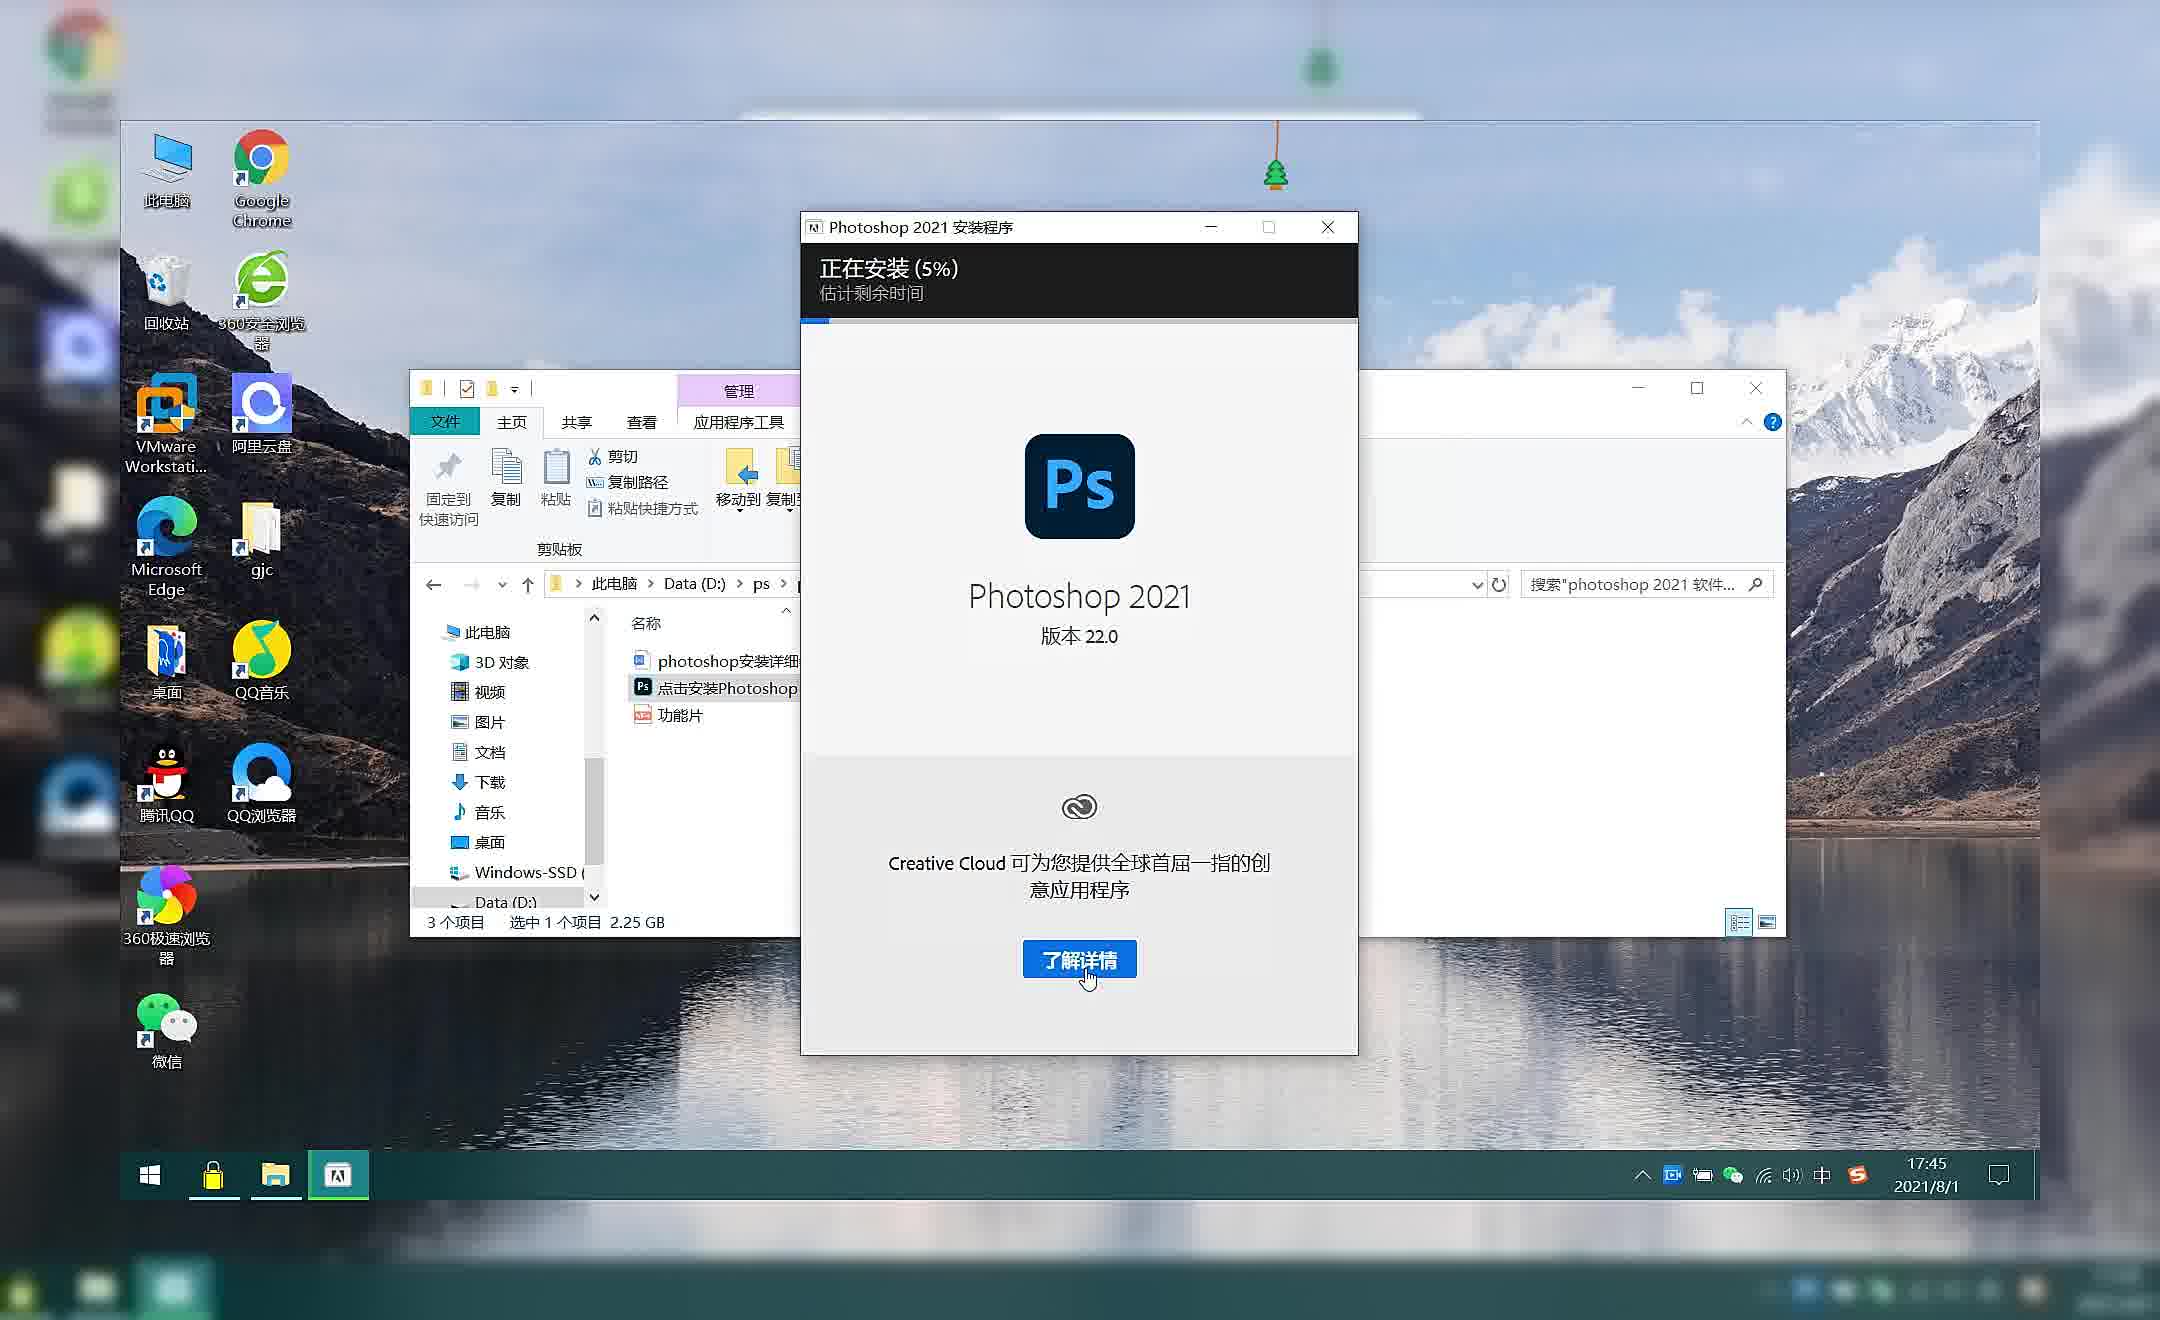The image size is (2160, 1320).
Task: Launch the 360极速浏览器 desktop shortcut
Action: point(166,915)
